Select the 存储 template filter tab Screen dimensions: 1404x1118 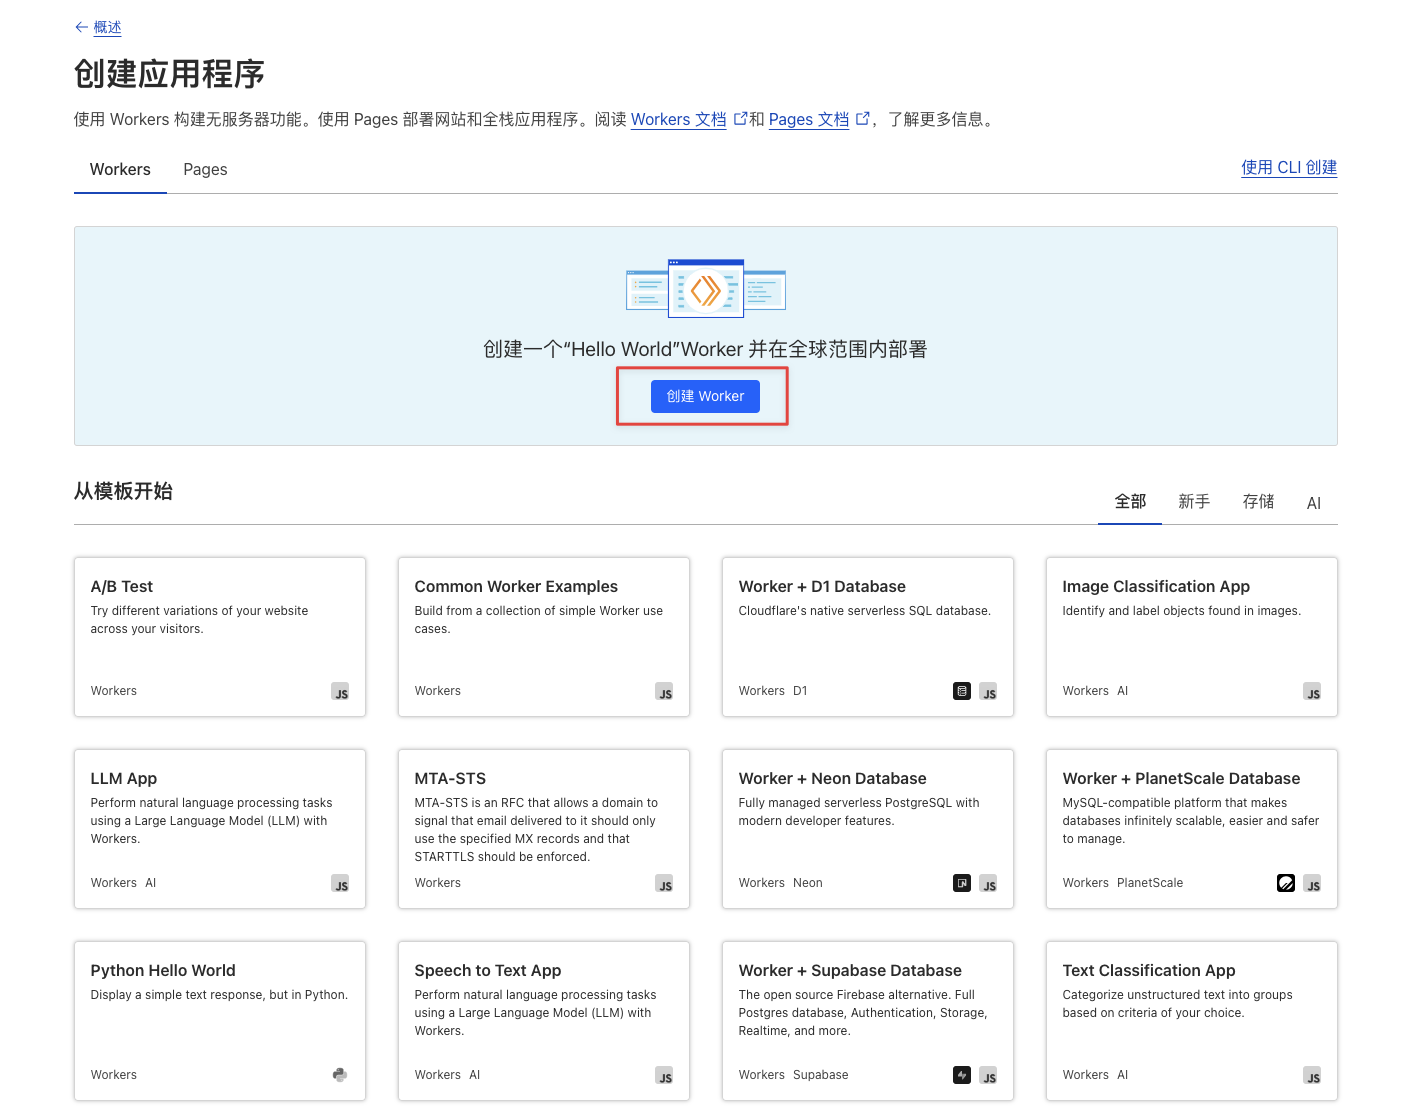(x=1258, y=502)
